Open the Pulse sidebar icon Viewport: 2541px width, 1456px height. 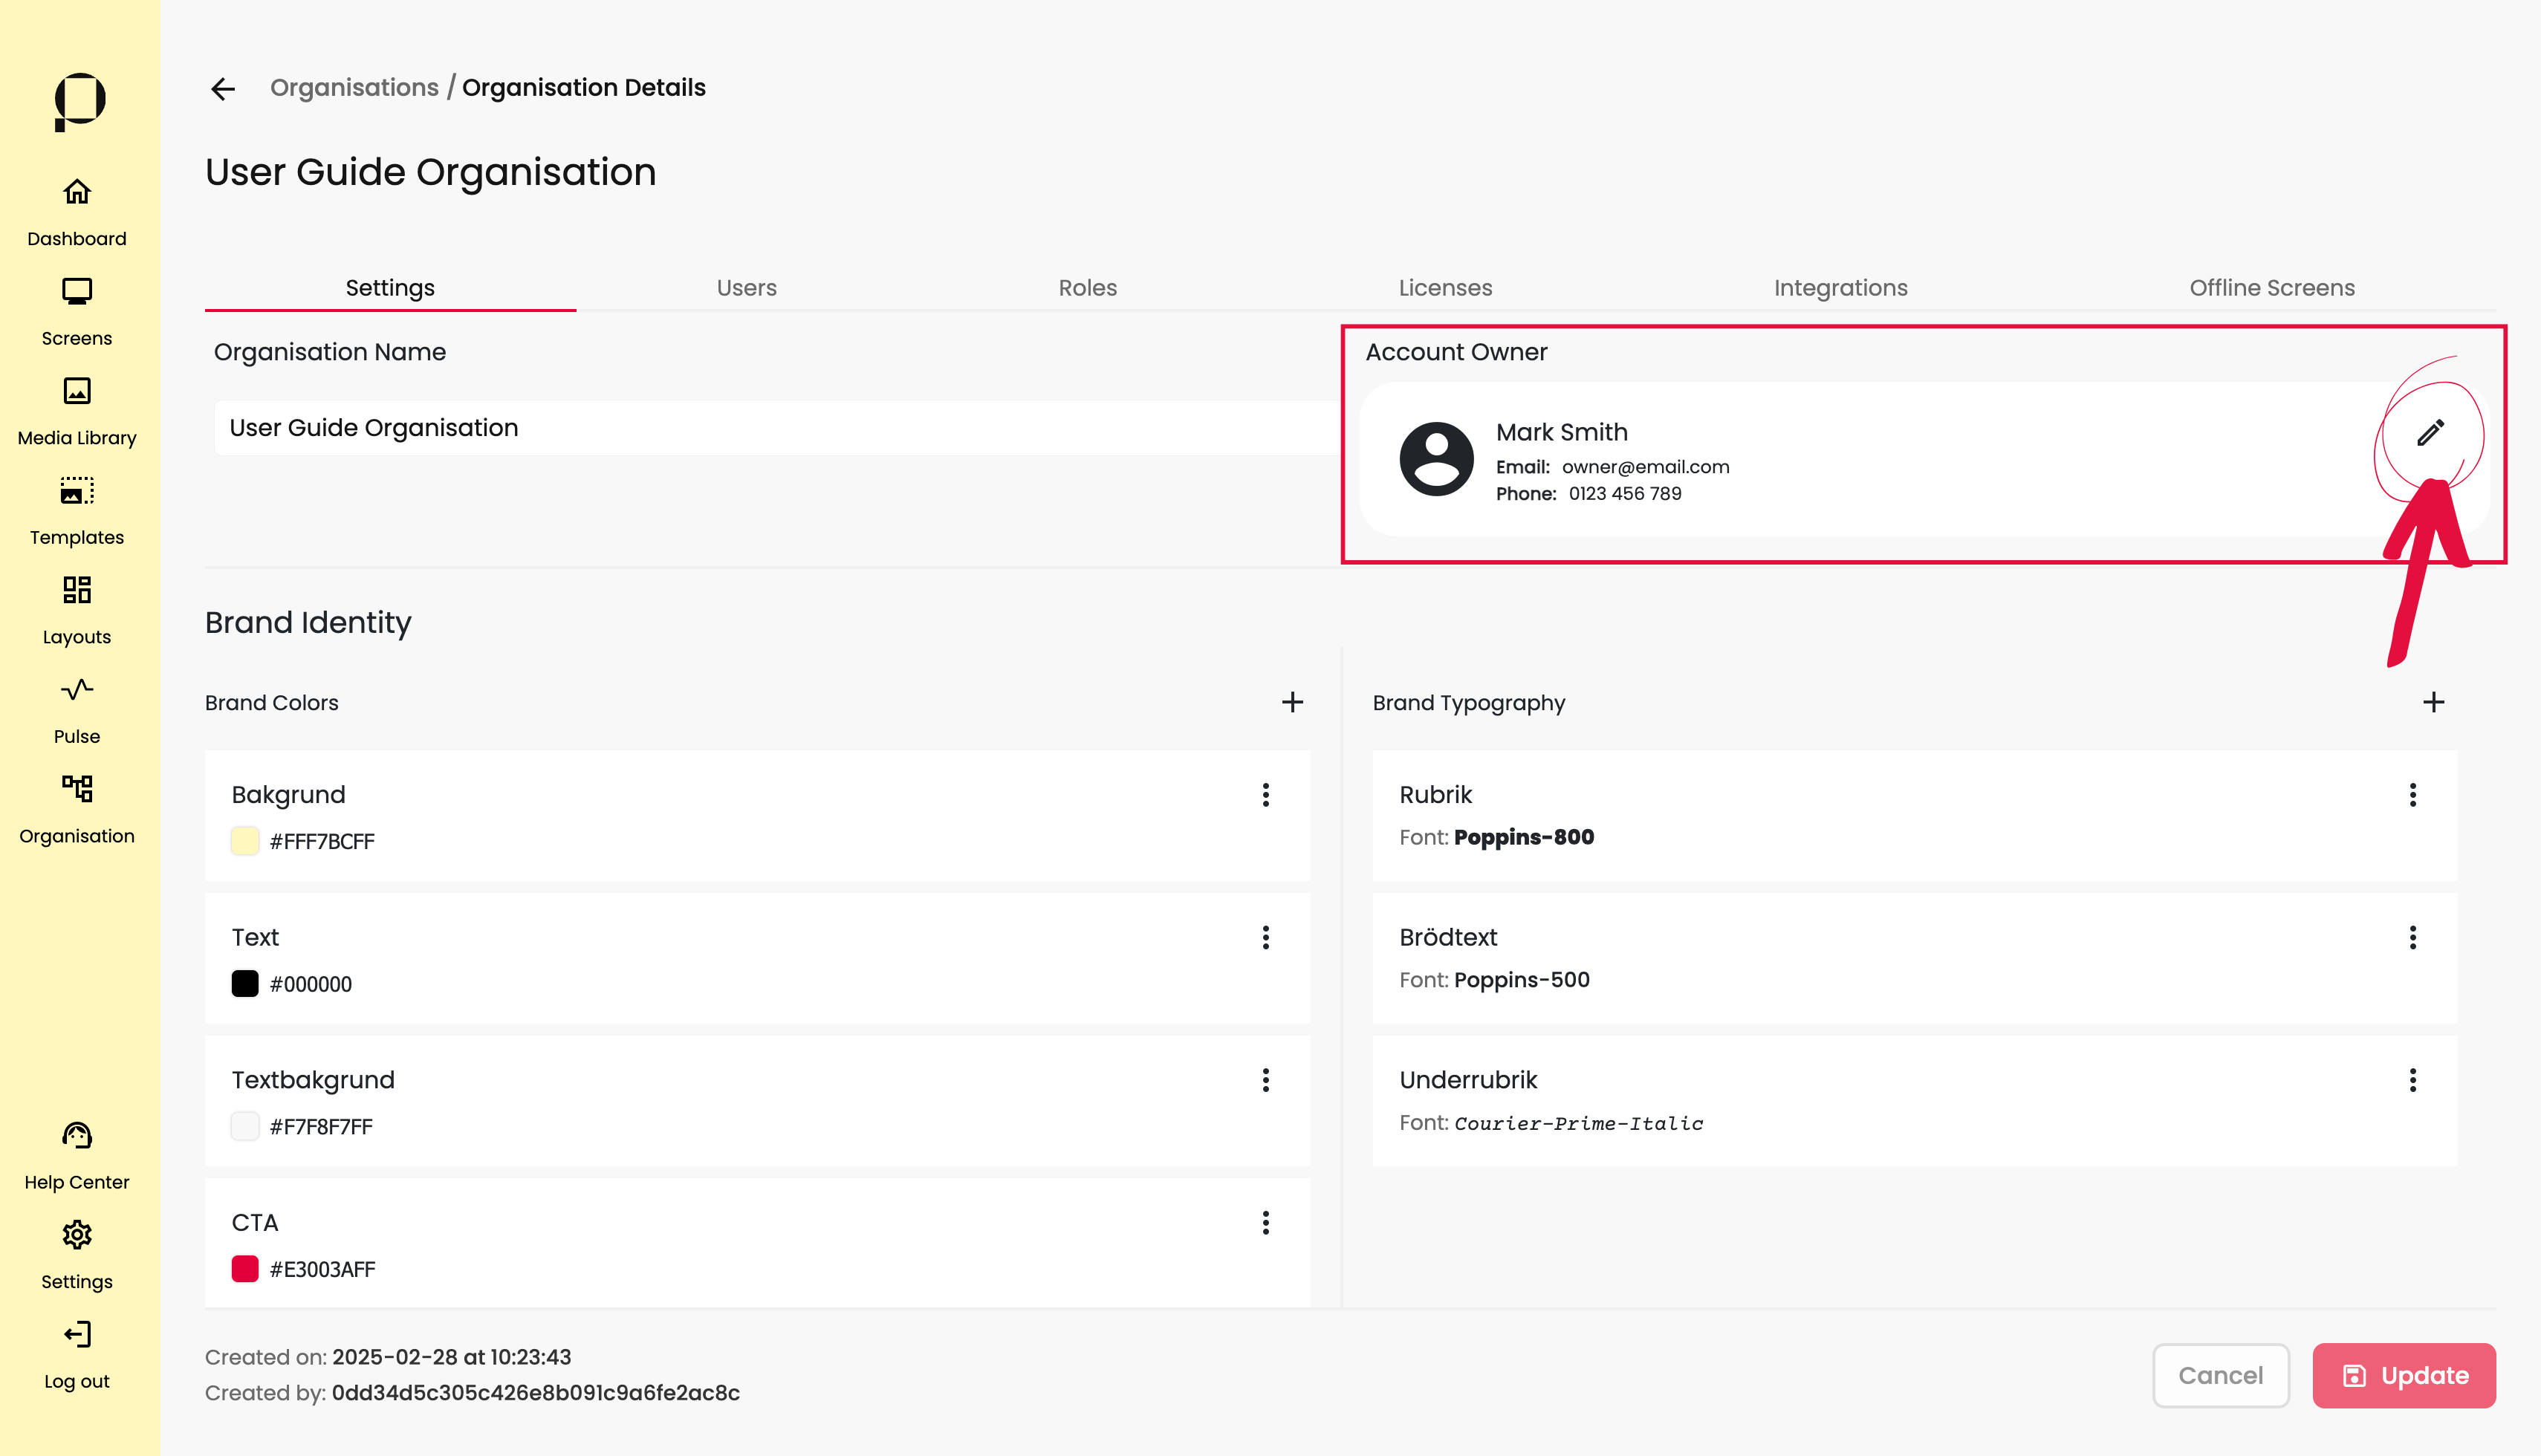click(x=77, y=690)
